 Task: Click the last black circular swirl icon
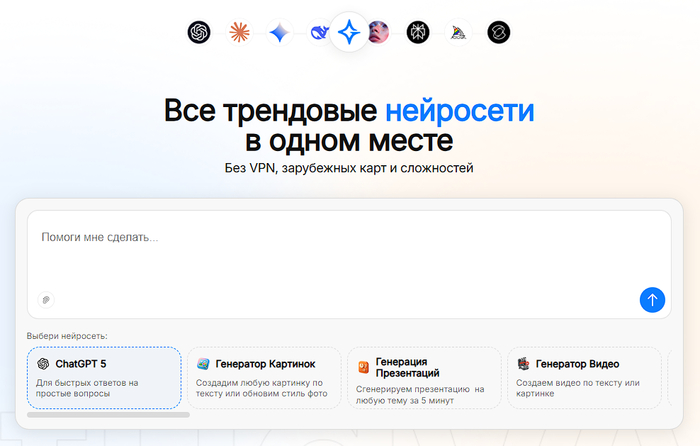click(498, 33)
